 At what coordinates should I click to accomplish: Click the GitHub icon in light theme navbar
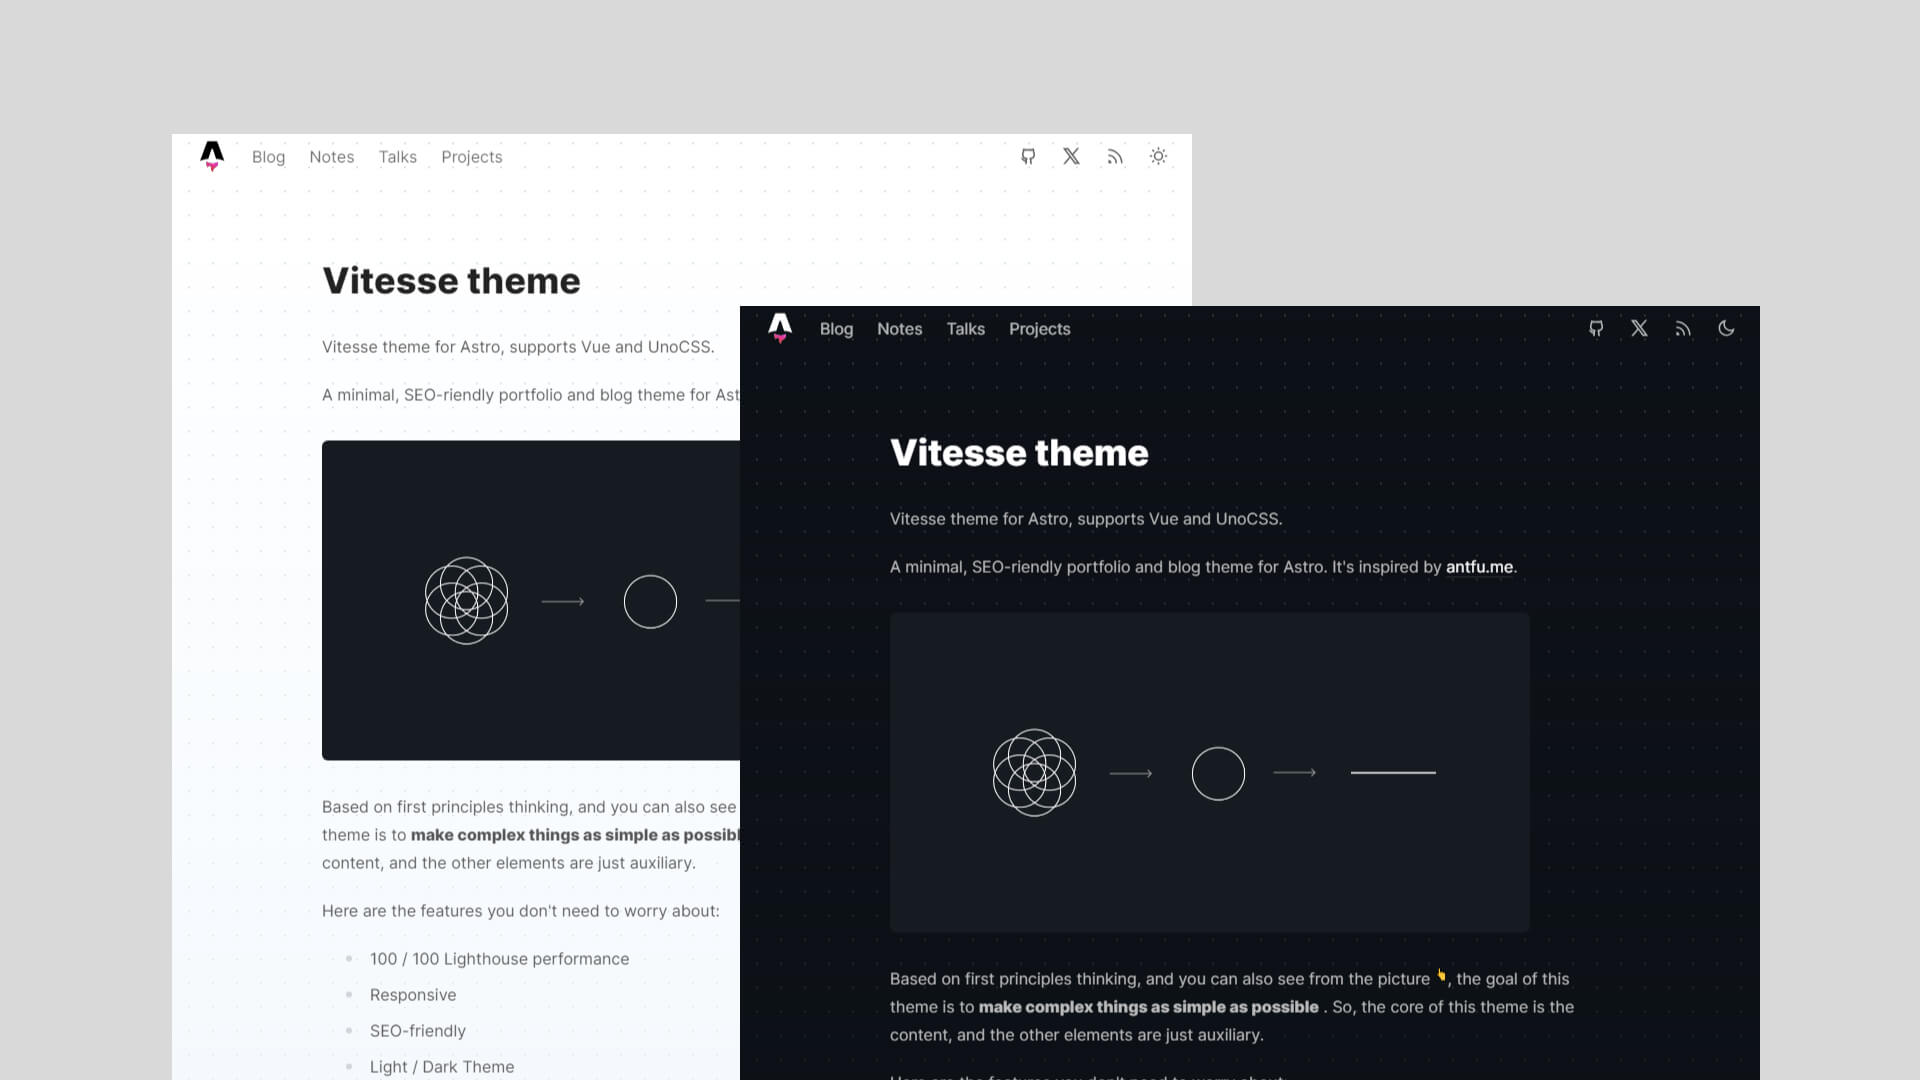tap(1027, 156)
